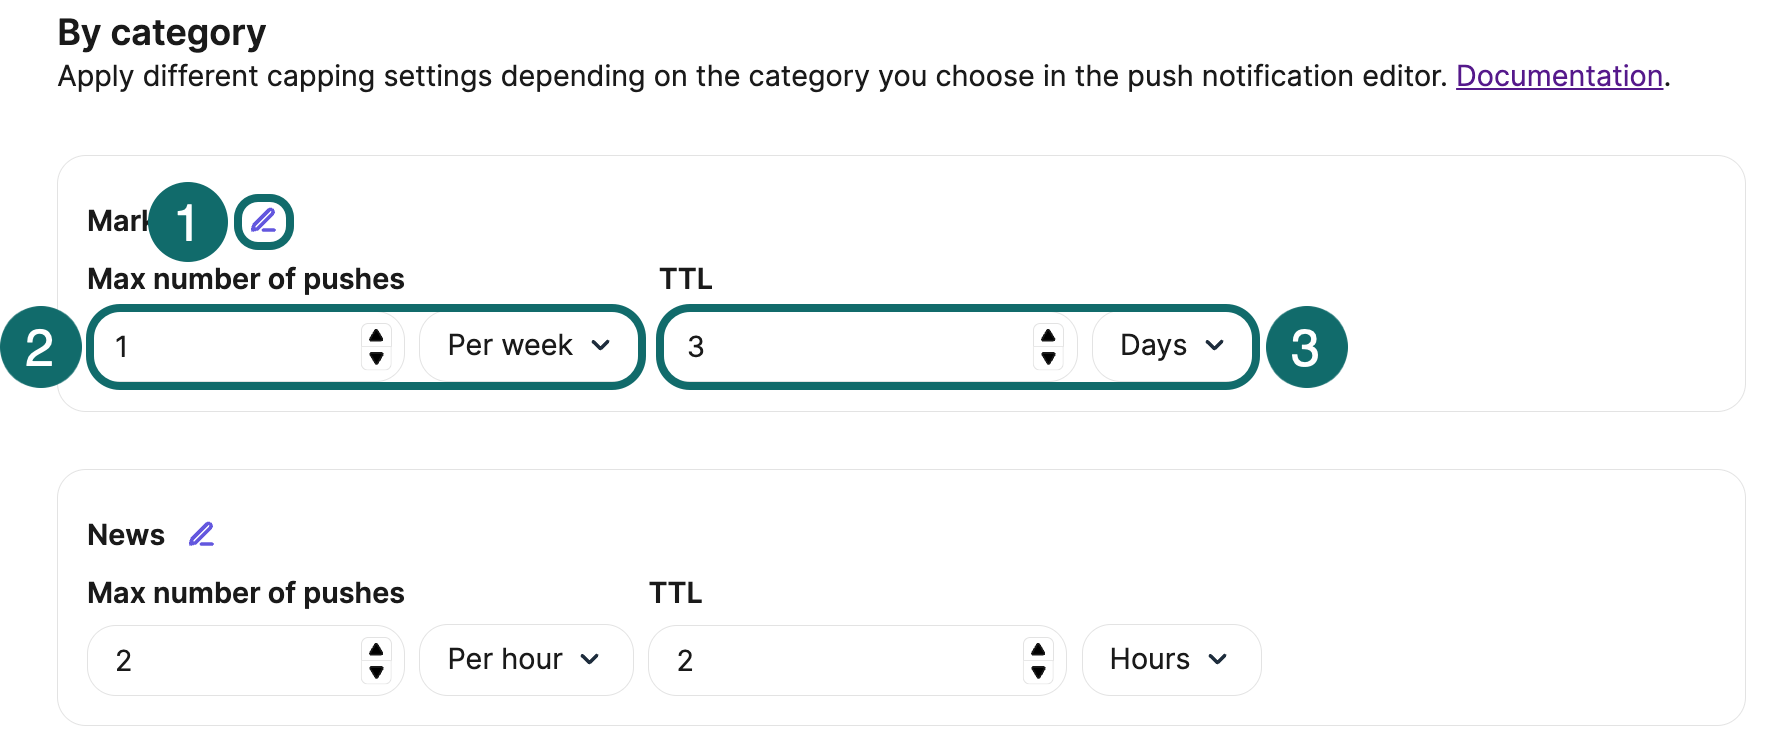
Task: Click the up stepper on News max pushes
Action: tap(376, 650)
